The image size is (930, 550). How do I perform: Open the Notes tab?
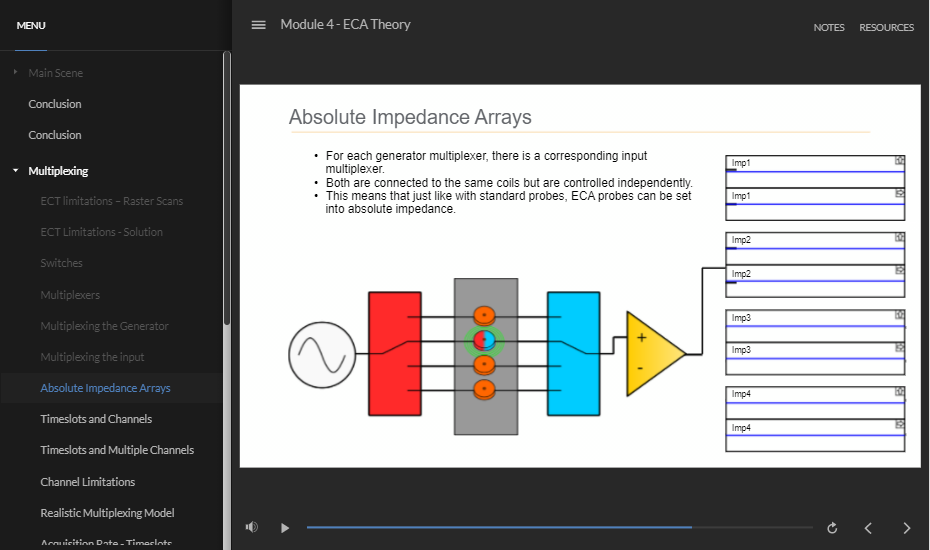point(828,28)
